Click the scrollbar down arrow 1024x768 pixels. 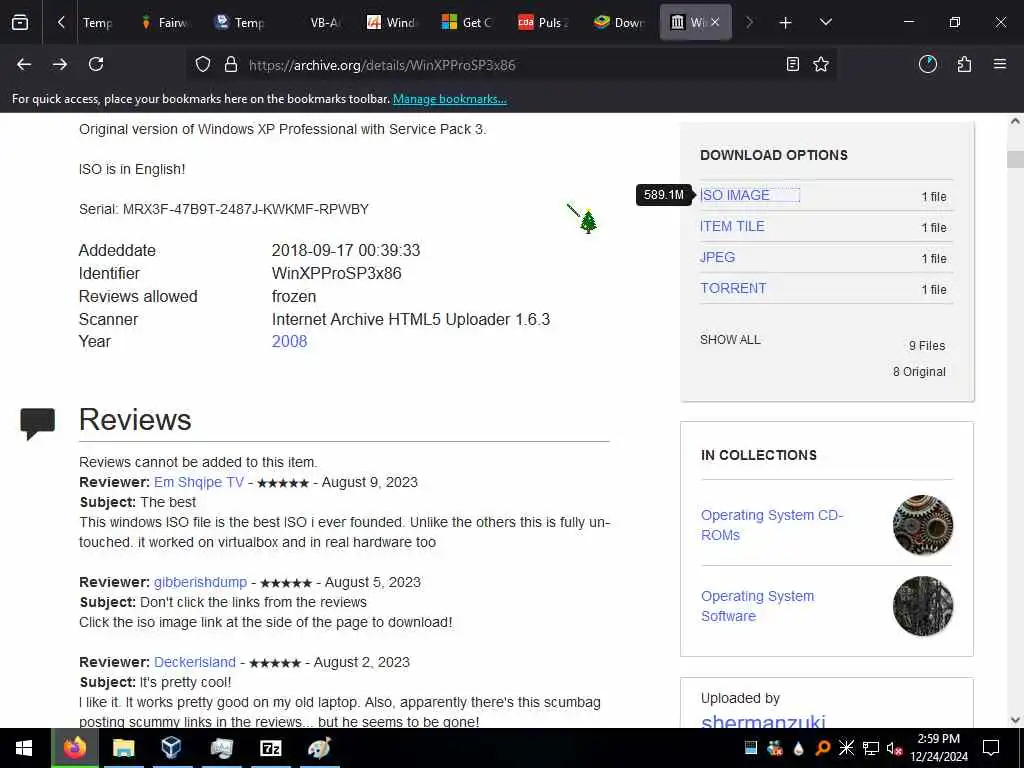tap(1015, 720)
